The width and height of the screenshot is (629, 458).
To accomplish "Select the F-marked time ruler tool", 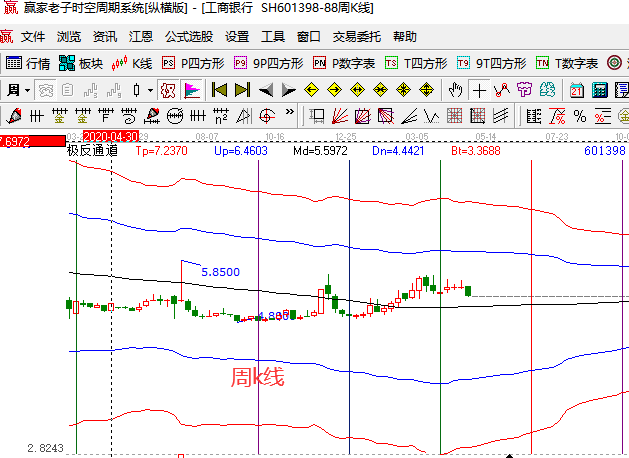I will [106, 116].
